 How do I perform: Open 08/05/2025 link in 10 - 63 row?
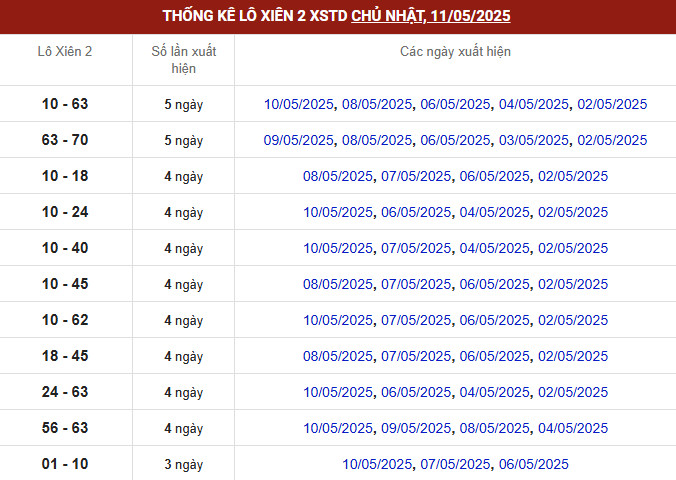pos(377,104)
